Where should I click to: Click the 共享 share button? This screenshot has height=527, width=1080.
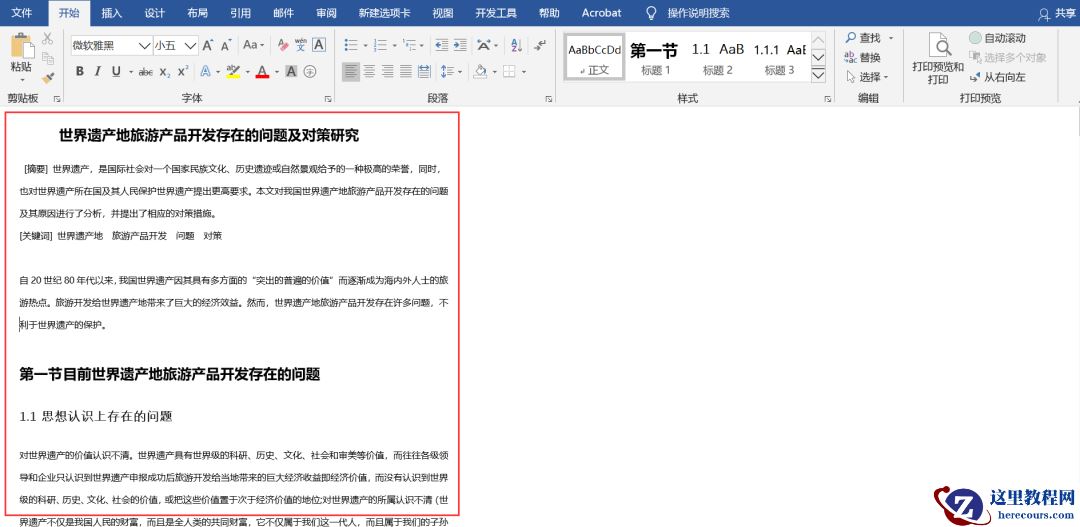pyautogui.click(x=1057, y=13)
